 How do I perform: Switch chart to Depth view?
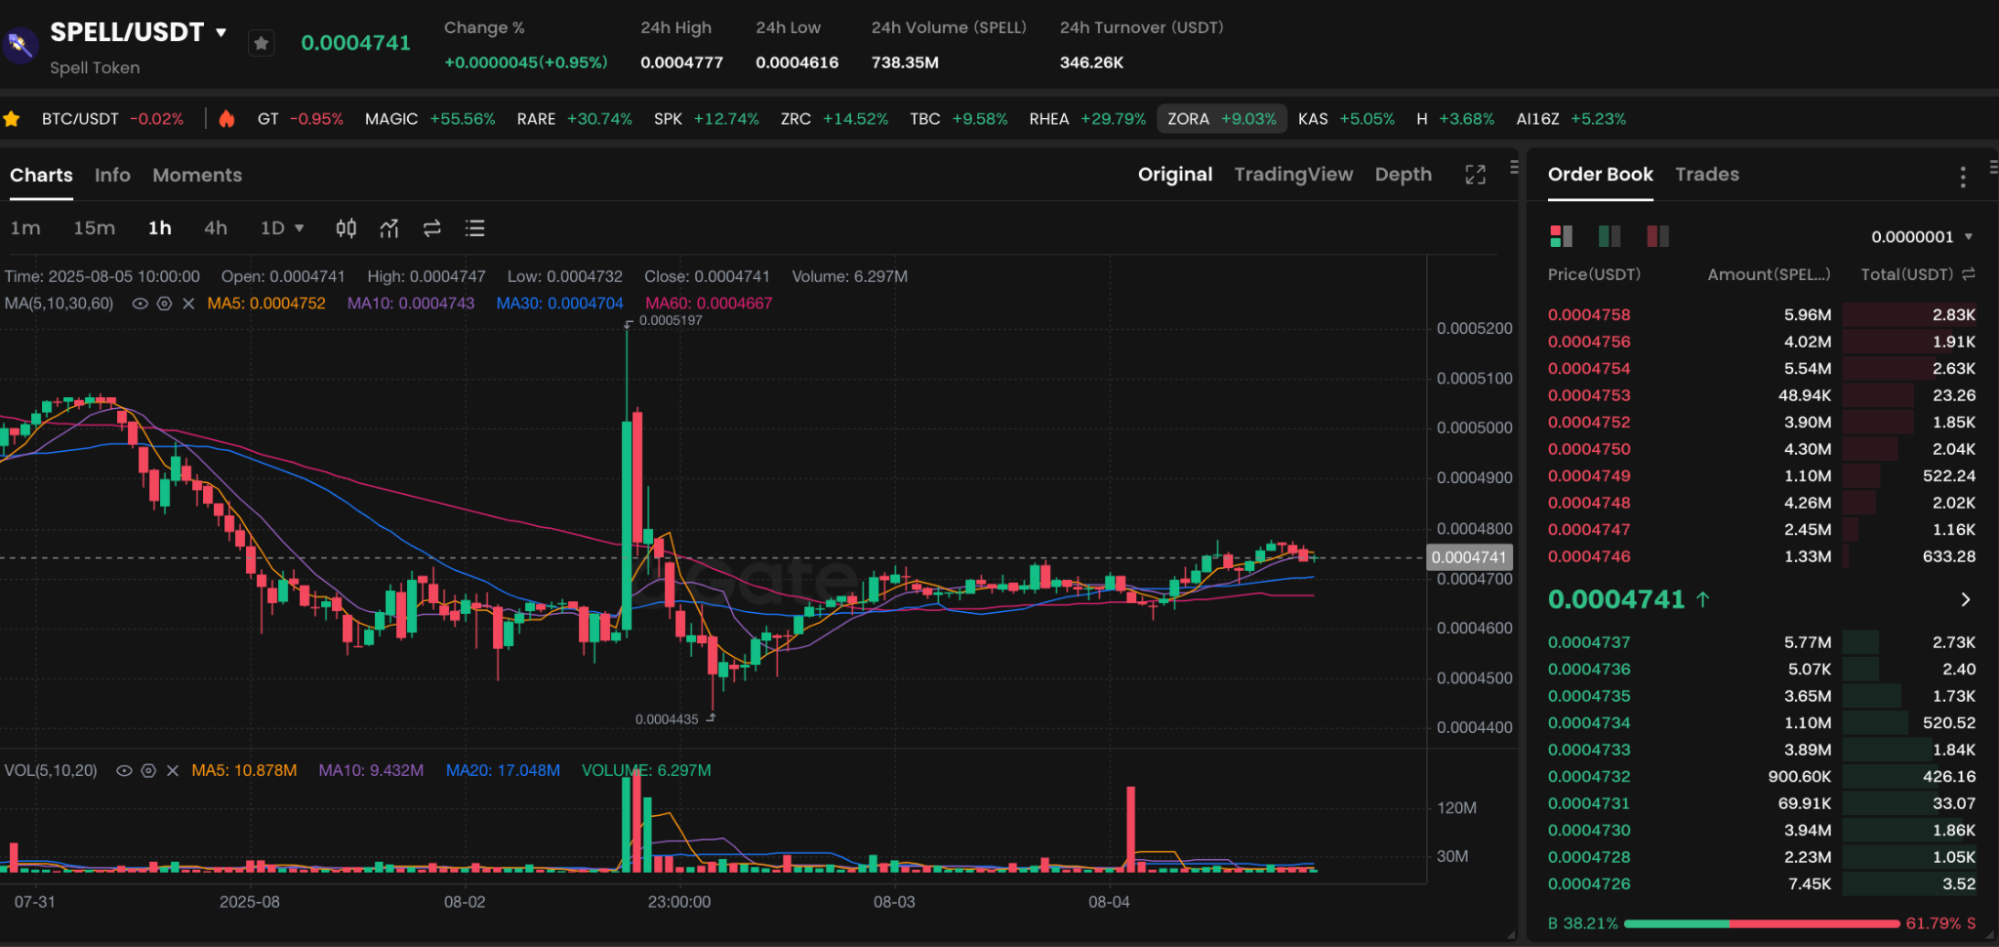click(x=1403, y=175)
